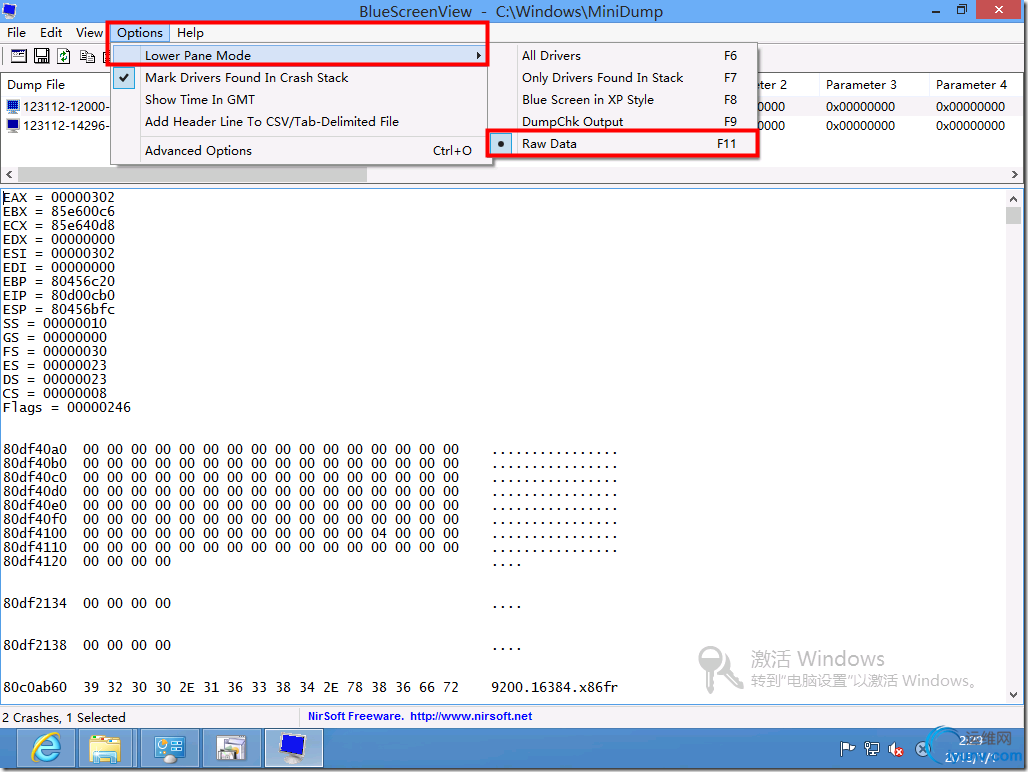The height and width of the screenshot is (772, 1028).
Task: Click the BlueScreenView taskbar icon
Action: point(293,748)
